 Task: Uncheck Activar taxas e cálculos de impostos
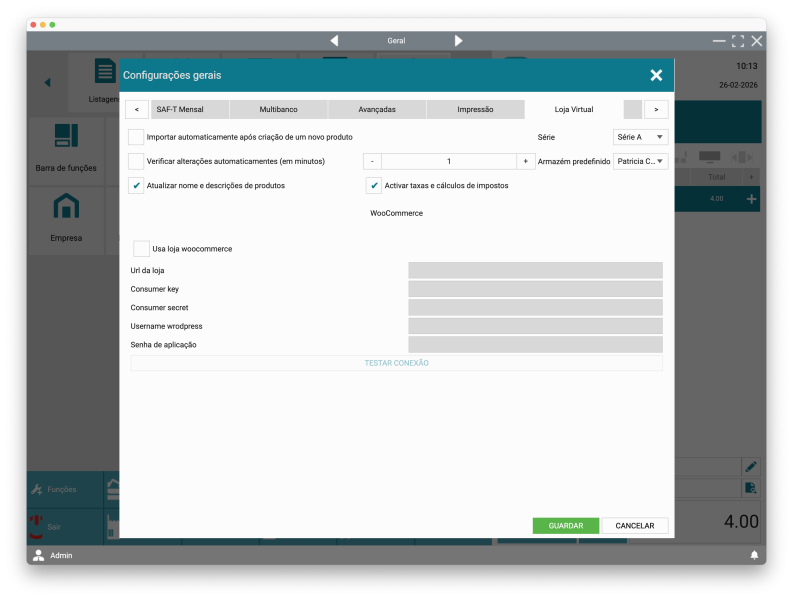pyautogui.click(x=374, y=185)
